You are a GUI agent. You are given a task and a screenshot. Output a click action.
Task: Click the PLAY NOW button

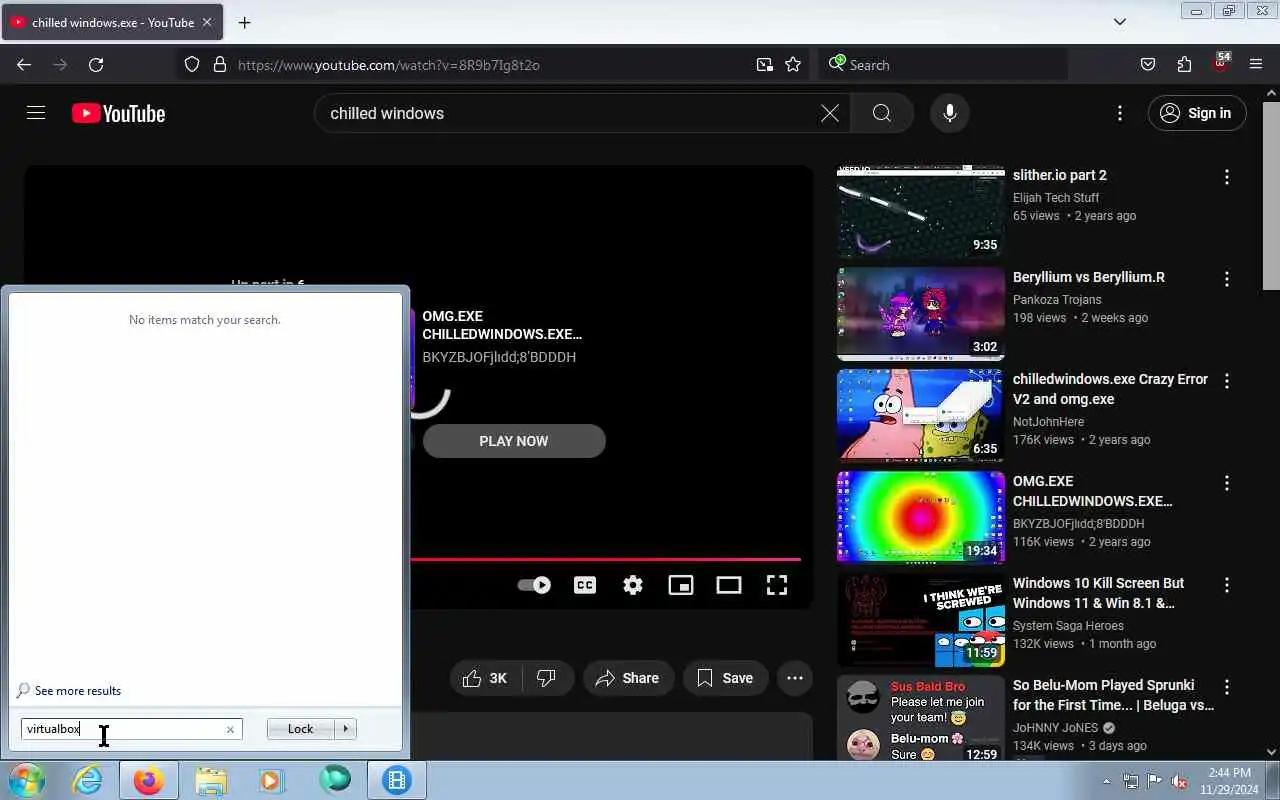coord(514,441)
